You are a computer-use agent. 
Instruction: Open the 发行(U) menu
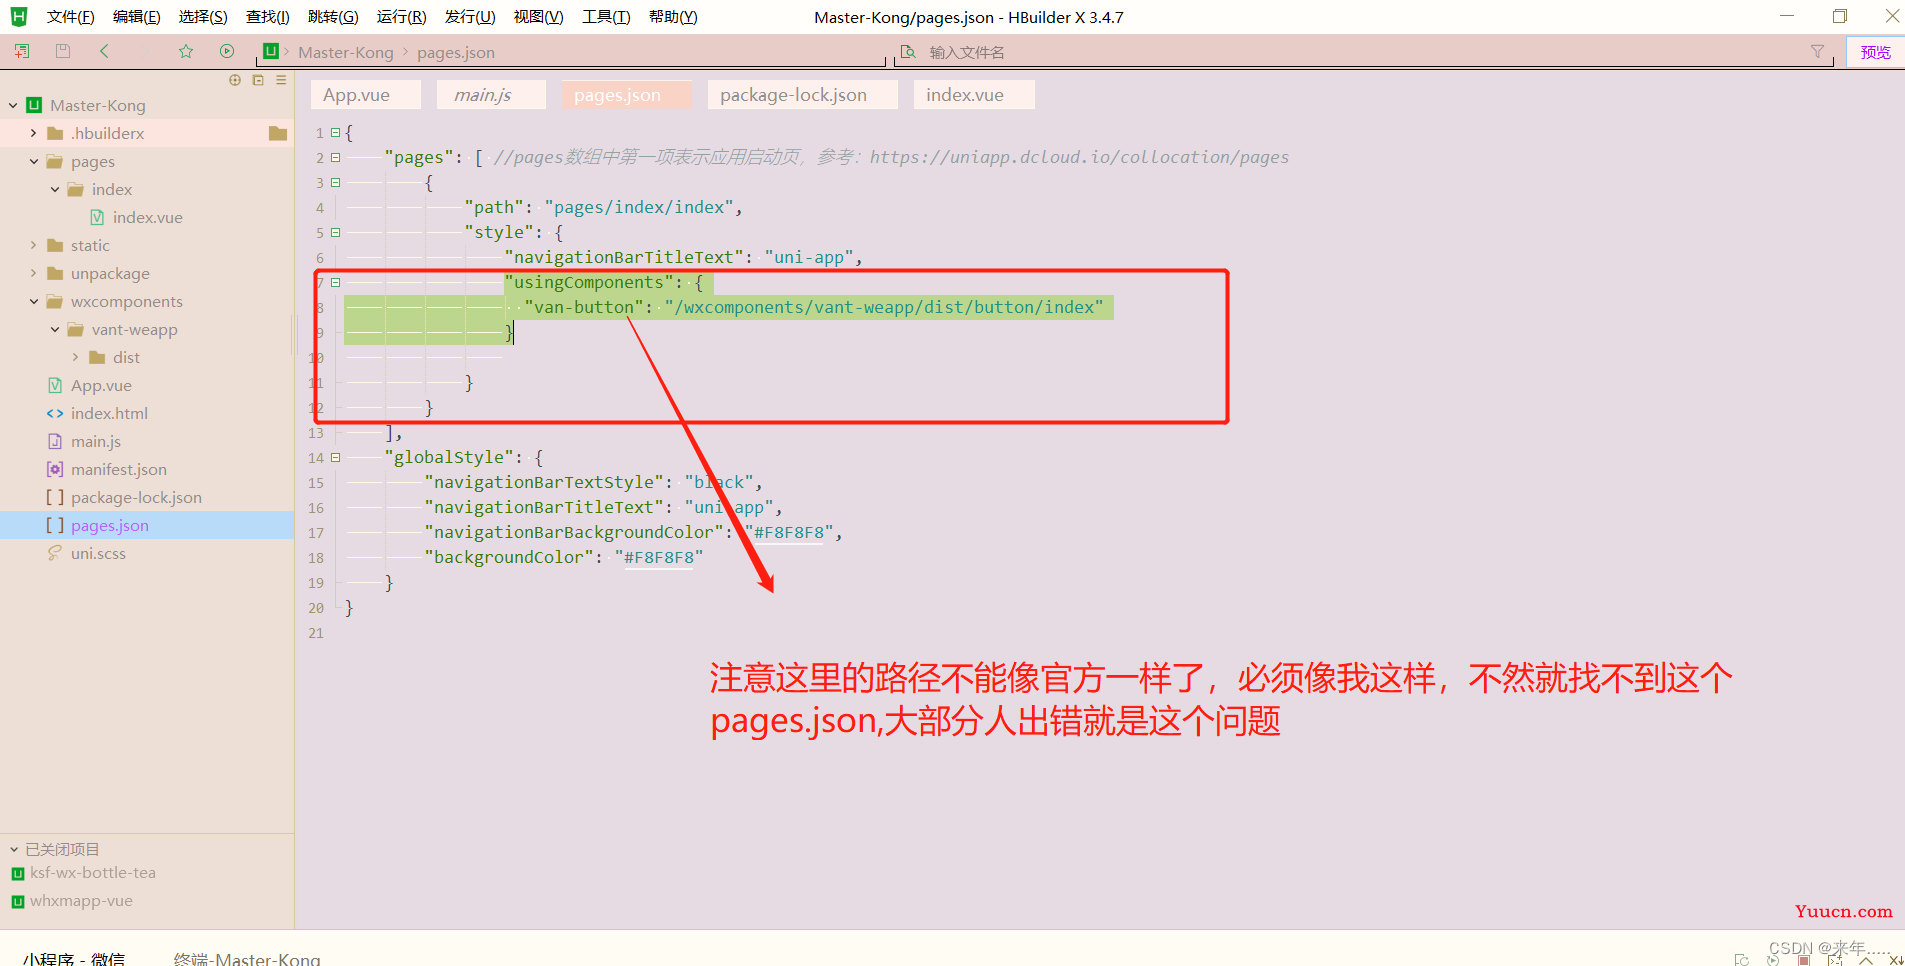click(x=470, y=17)
